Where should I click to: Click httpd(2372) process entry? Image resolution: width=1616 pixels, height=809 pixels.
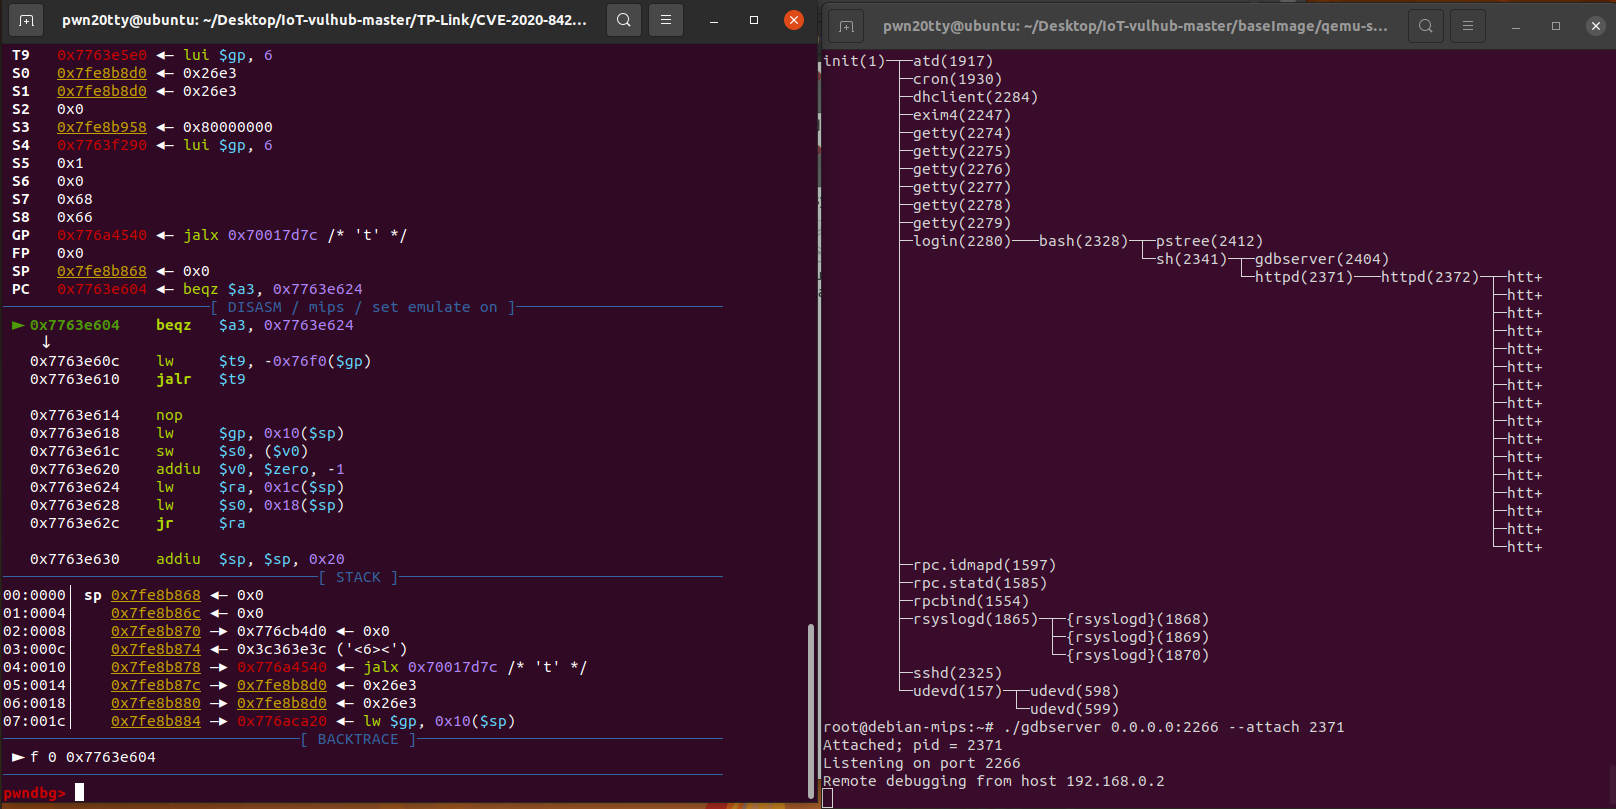coord(1430,277)
